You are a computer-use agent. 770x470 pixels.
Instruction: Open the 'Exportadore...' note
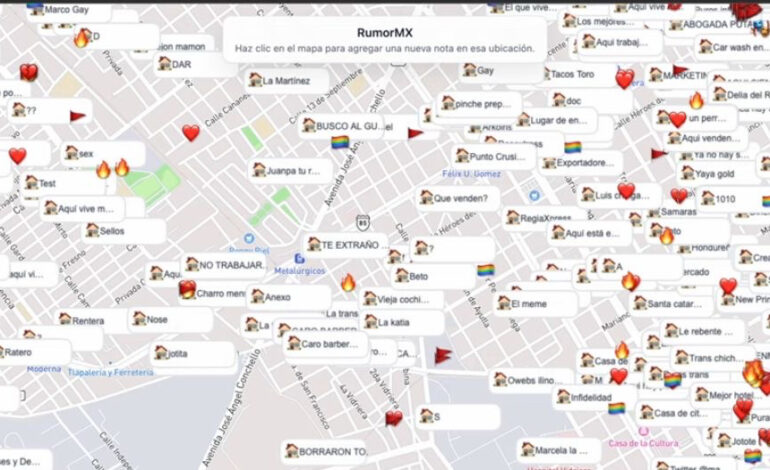(581, 163)
